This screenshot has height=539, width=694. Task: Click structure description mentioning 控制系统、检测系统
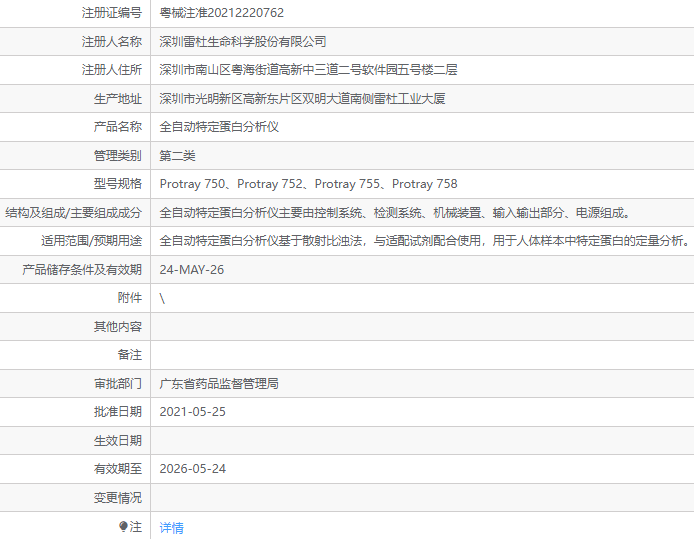(395, 213)
